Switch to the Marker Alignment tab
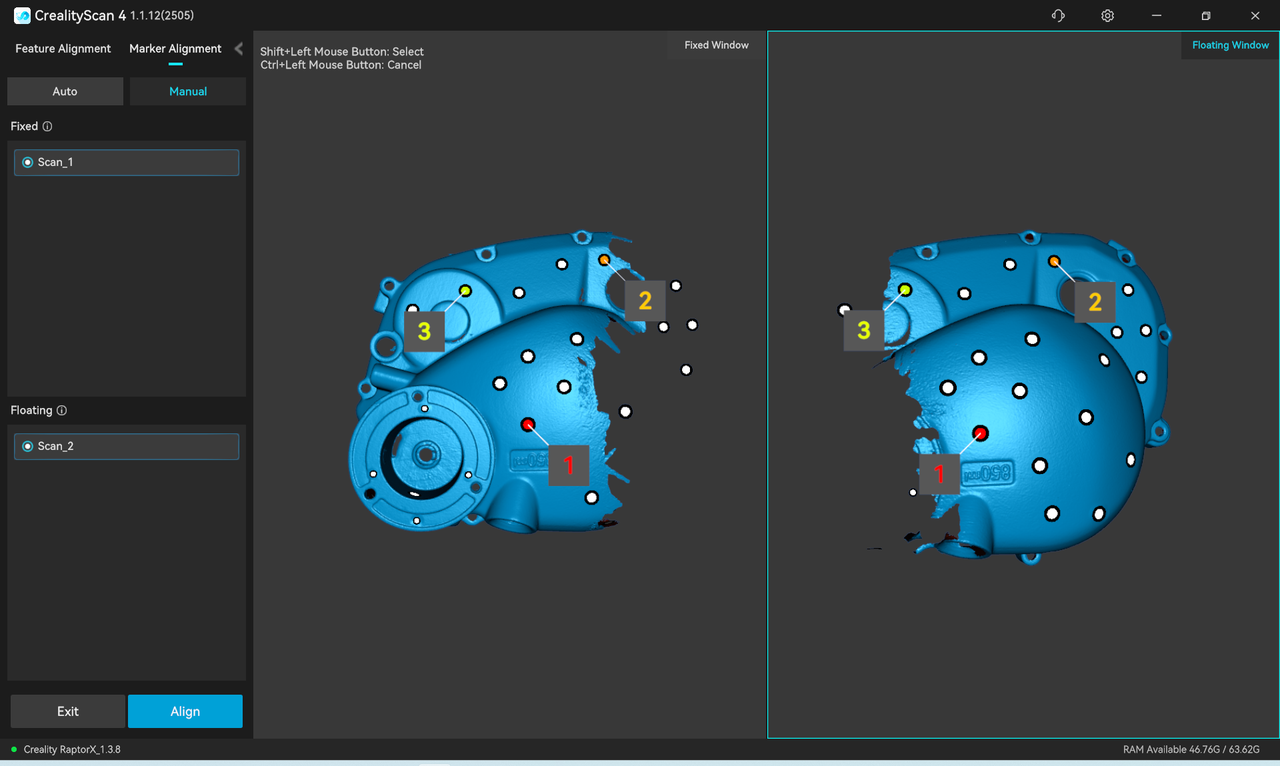1280x766 pixels. click(x=175, y=49)
